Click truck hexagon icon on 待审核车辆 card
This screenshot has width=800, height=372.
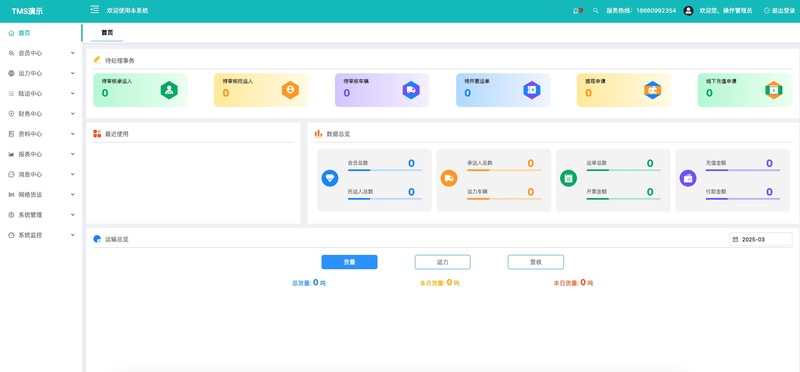[411, 90]
